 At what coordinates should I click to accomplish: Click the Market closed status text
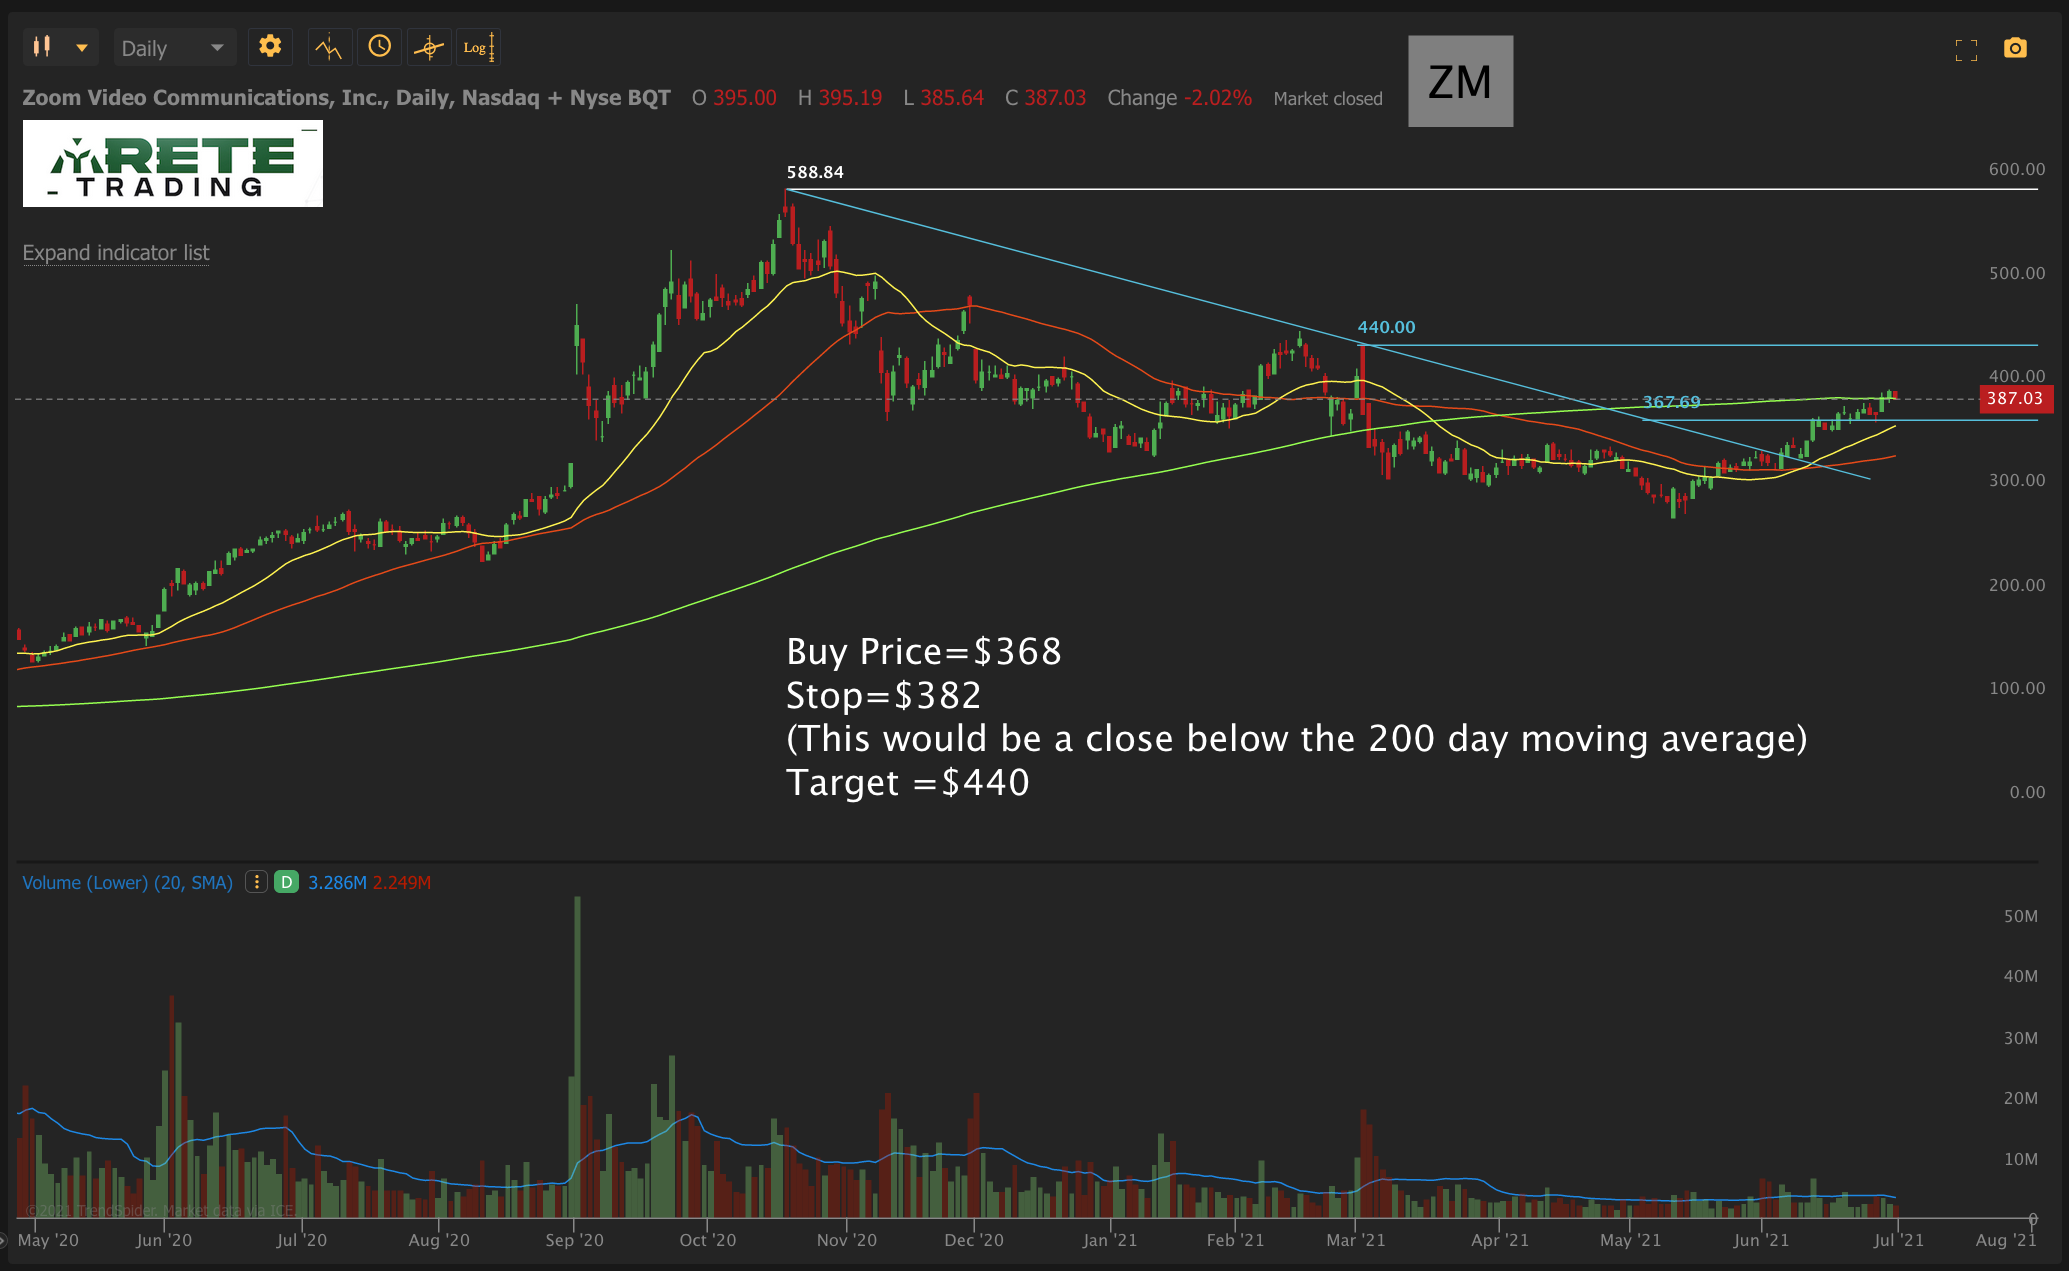pyautogui.click(x=1327, y=99)
